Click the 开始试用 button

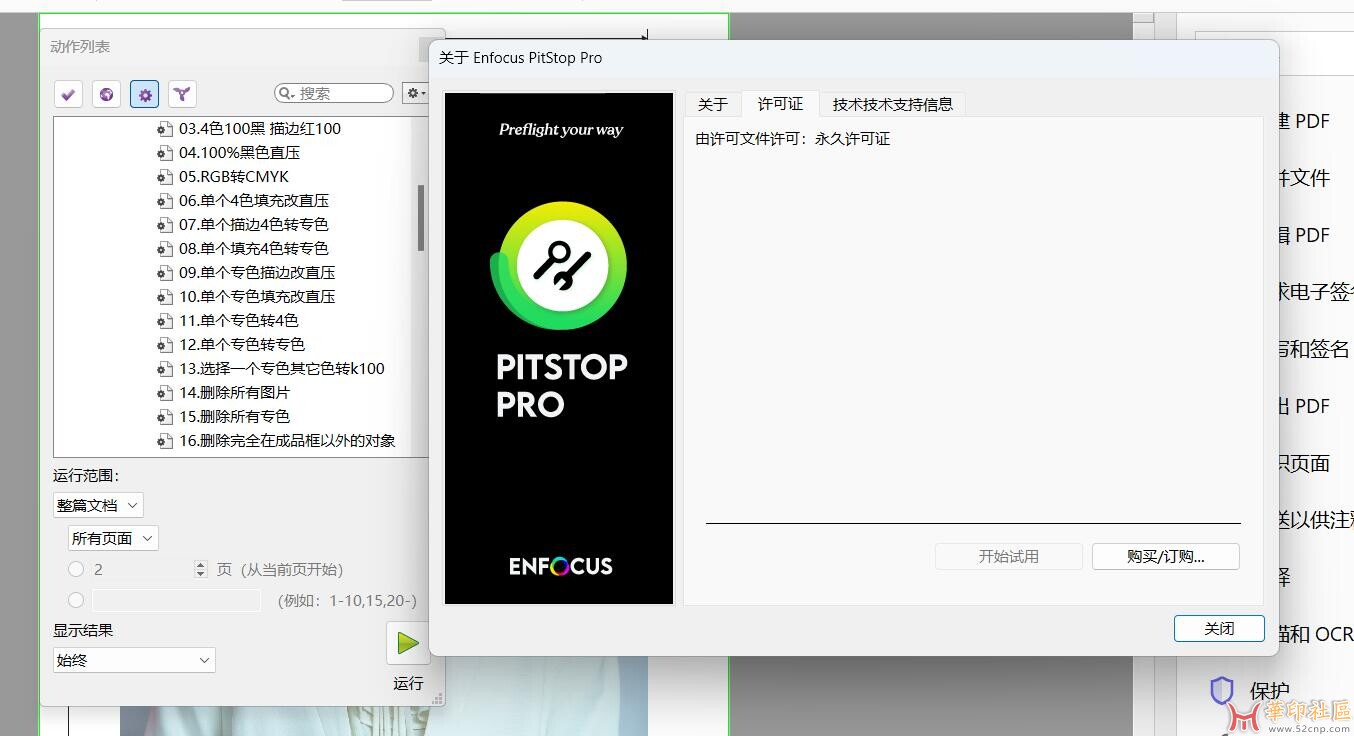click(x=1009, y=556)
